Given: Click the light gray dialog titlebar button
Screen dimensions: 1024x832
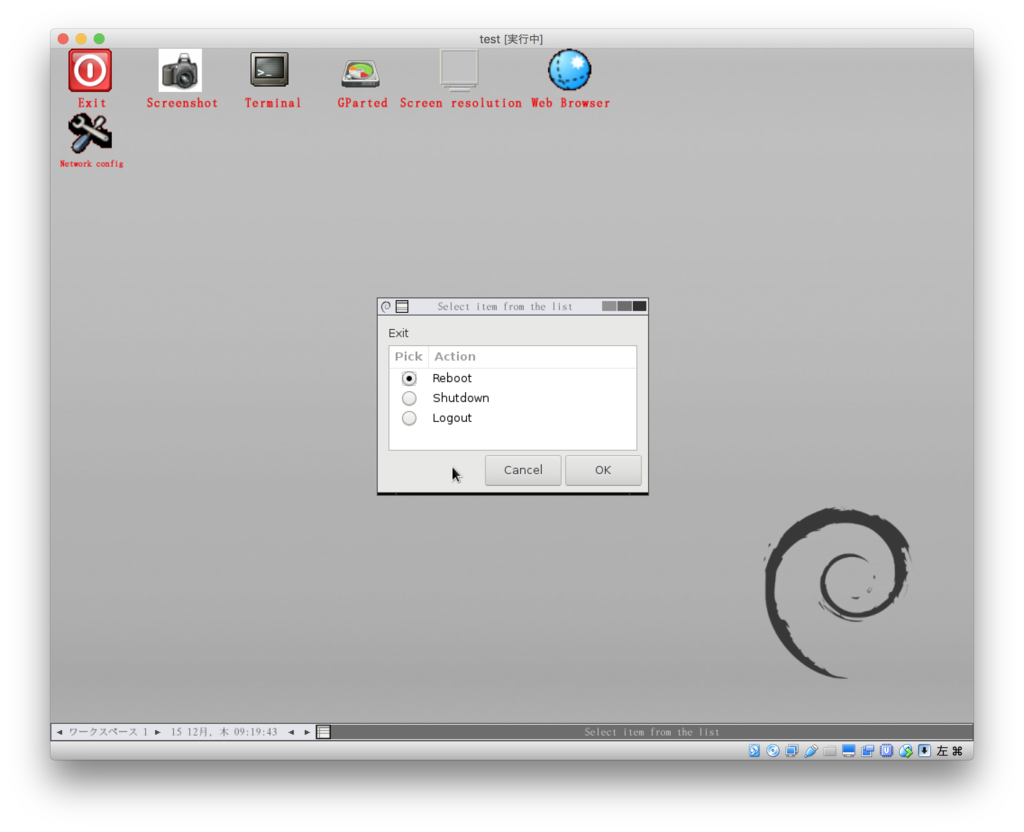Looking at the screenshot, I should click(609, 306).
